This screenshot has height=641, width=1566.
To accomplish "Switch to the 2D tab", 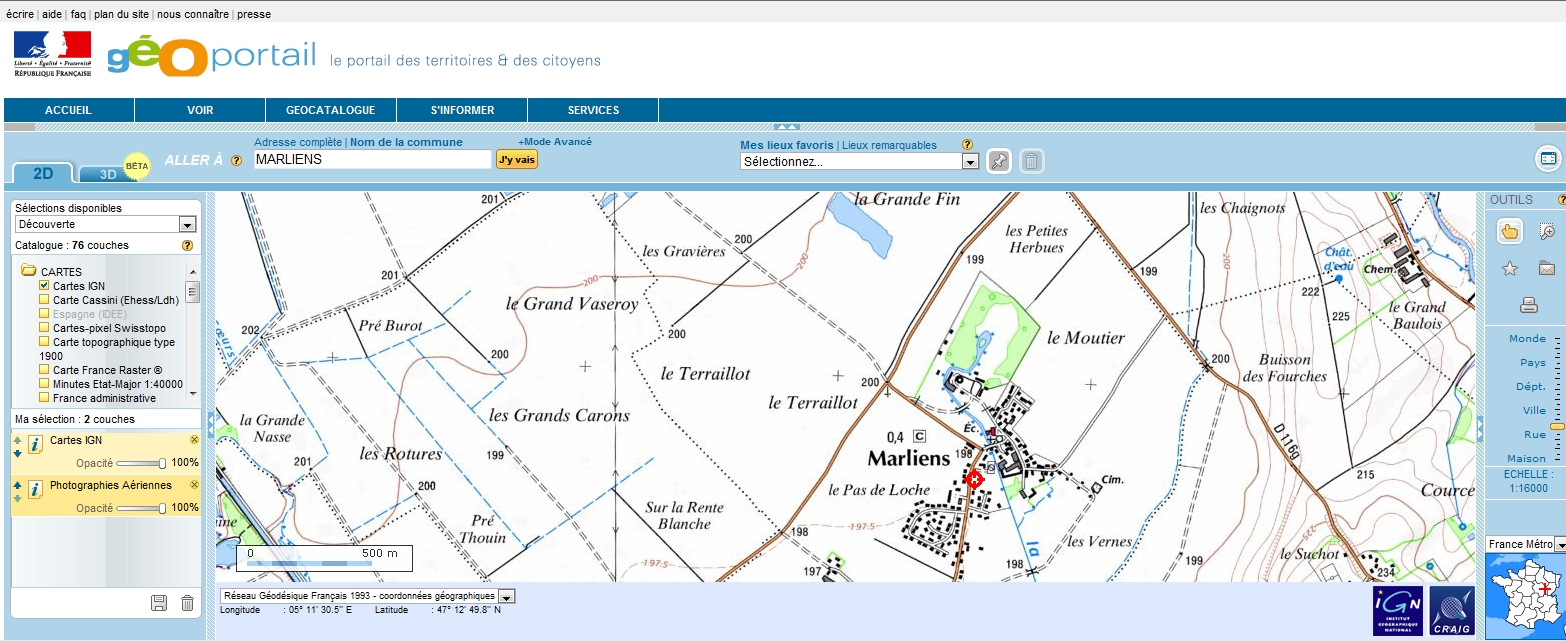I will 43,173.
